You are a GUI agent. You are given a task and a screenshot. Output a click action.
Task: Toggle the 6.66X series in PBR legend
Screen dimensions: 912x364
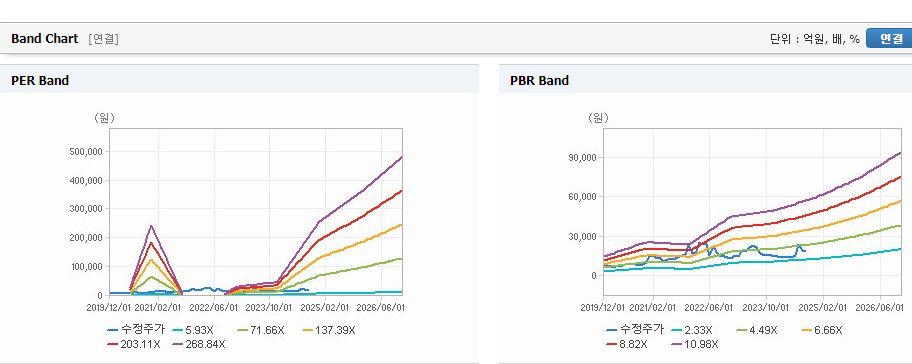821,330
